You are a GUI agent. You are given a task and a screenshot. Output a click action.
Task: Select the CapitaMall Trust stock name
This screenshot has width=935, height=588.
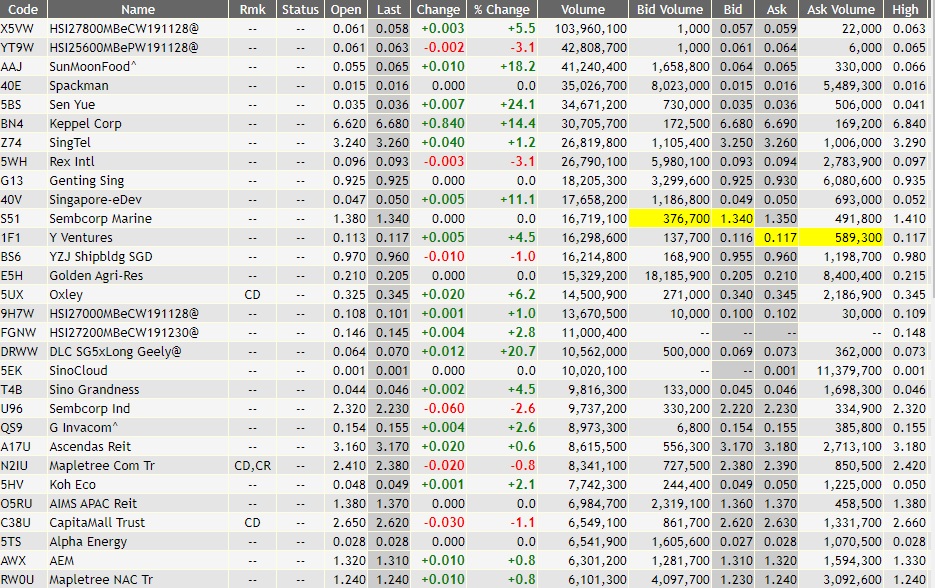[97, 523]
